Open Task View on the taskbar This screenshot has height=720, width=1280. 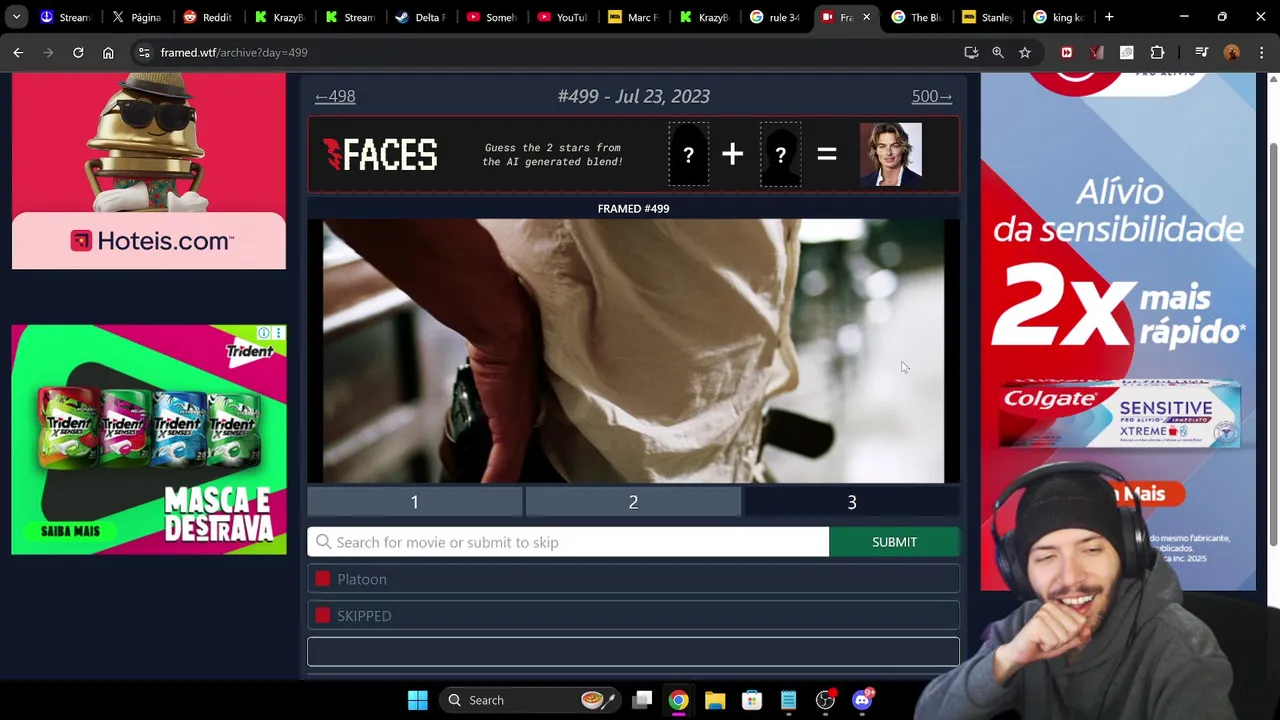(642, 700)
